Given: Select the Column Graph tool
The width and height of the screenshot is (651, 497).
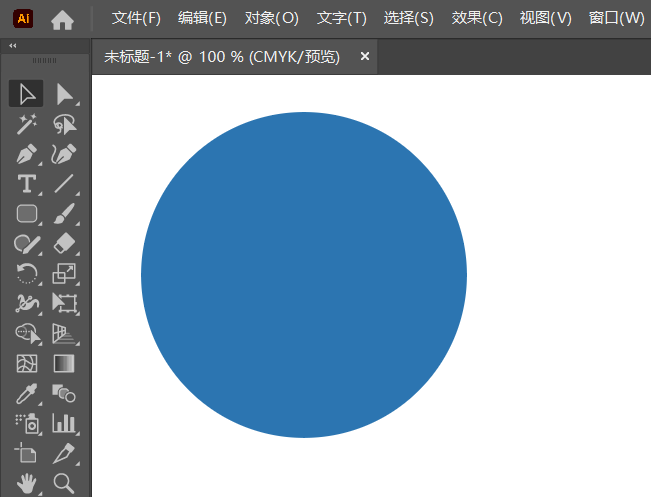Looking at the screenshot, I should [x=64, y=424].
